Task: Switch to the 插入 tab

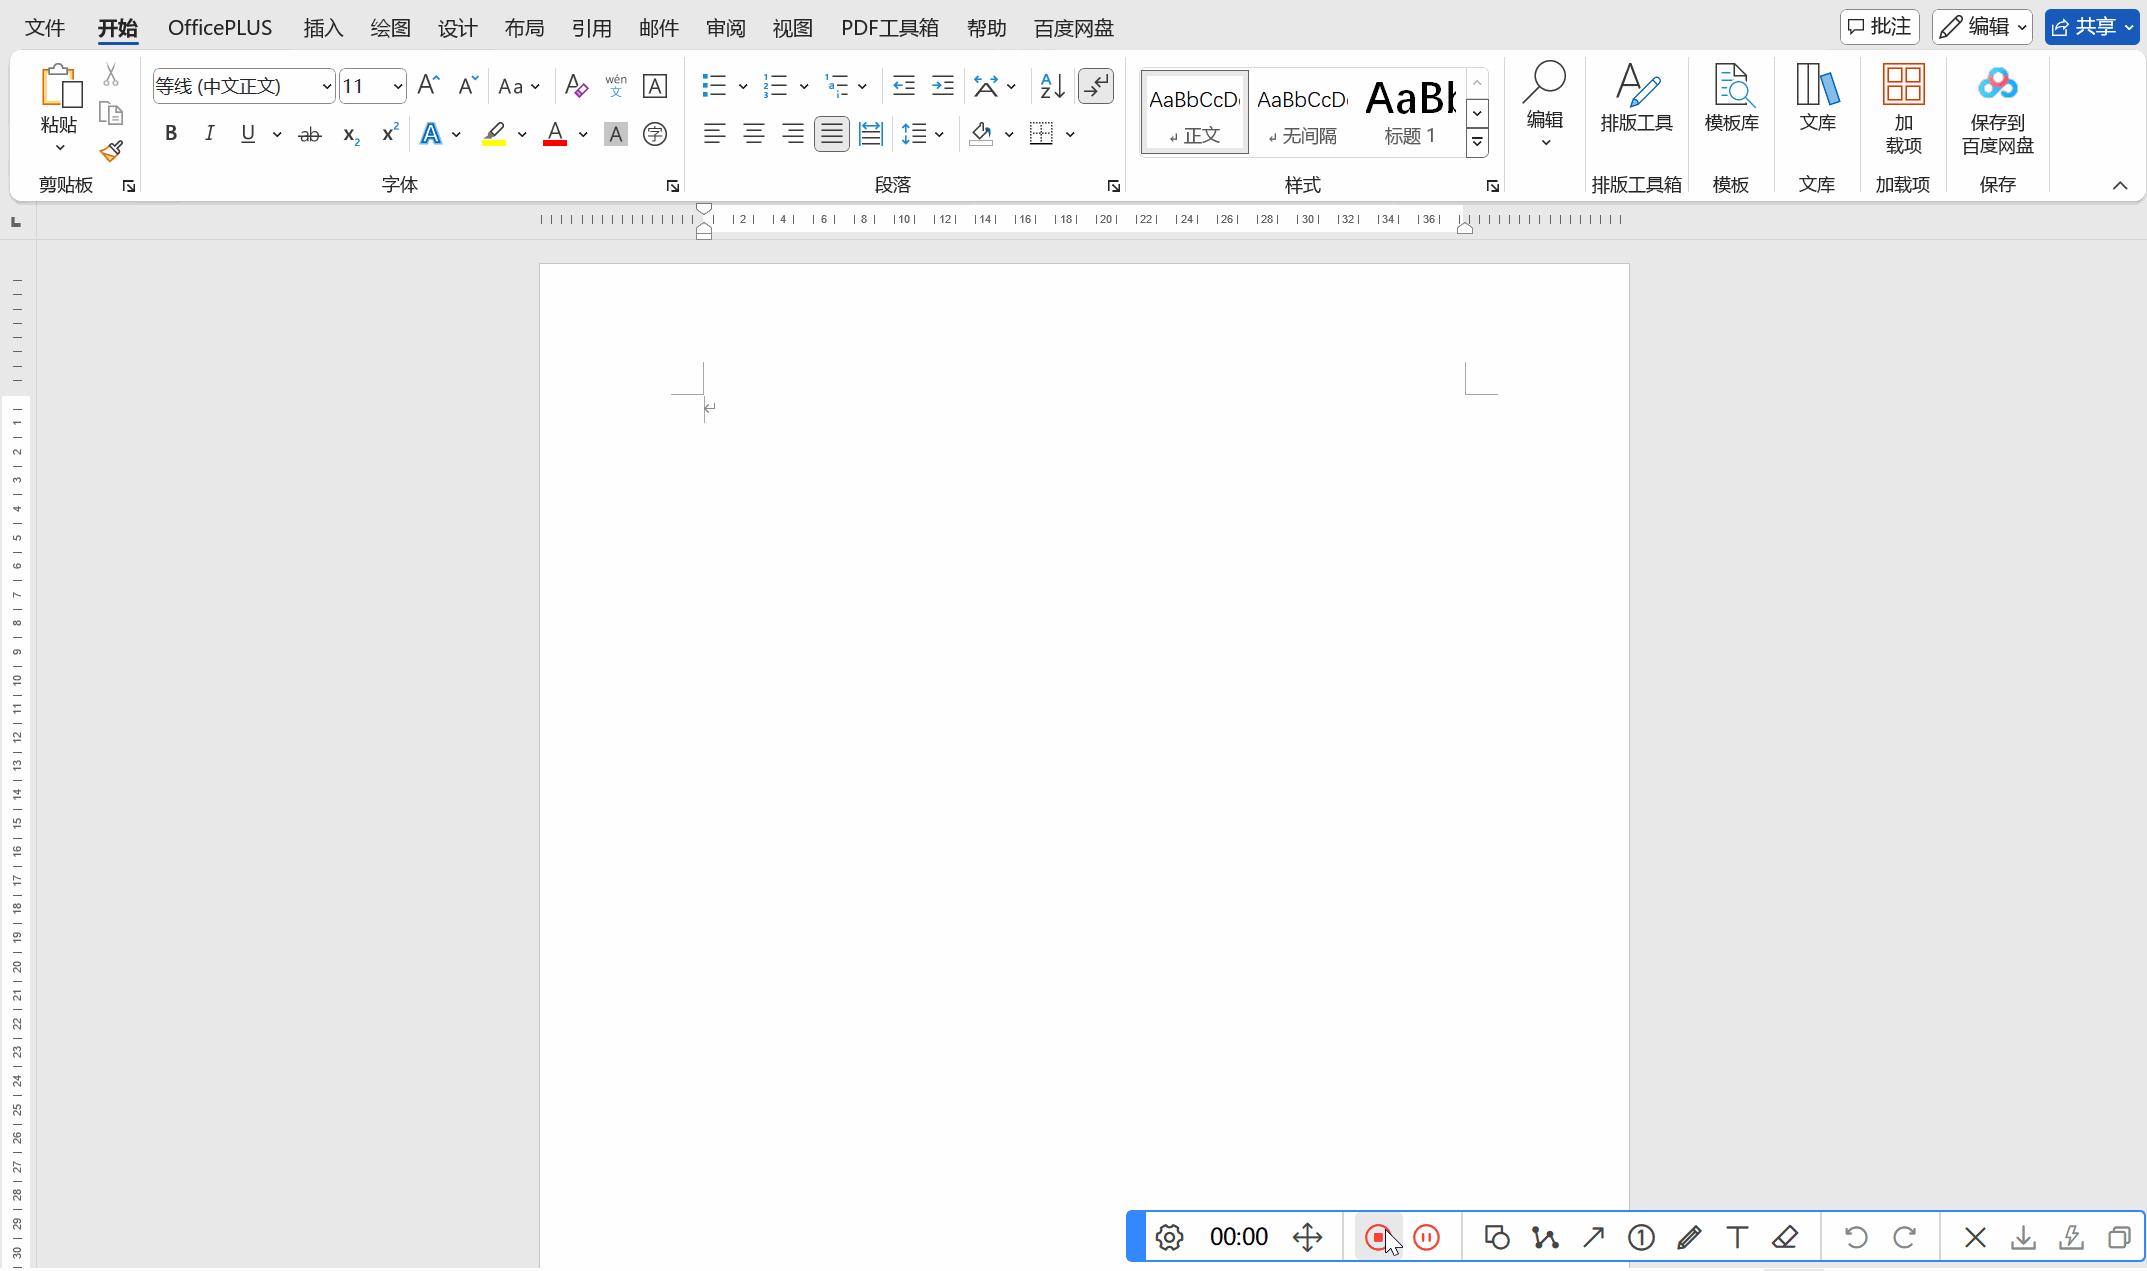Action: click(323, 28)
